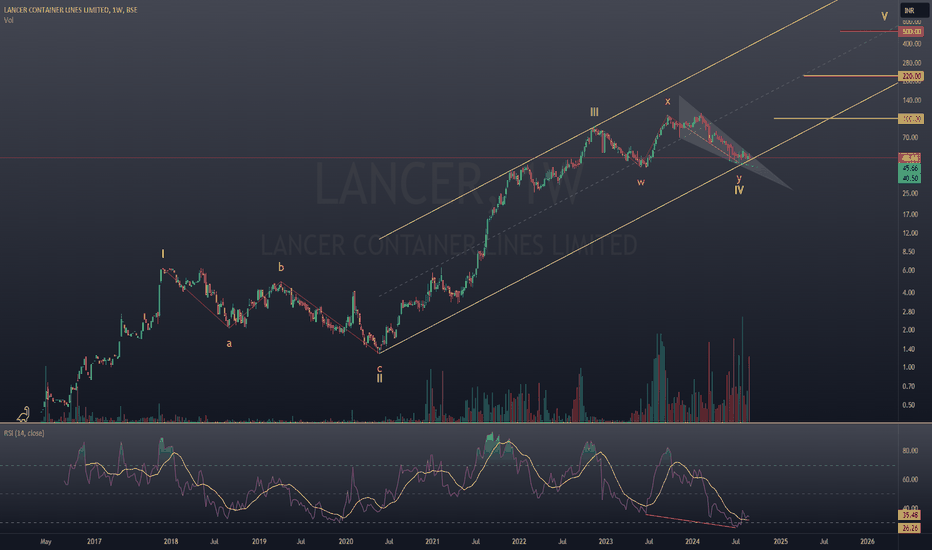Click the 25.00 price scale label
This screenshot has height=550, width=932.
(x=910, y=193)
